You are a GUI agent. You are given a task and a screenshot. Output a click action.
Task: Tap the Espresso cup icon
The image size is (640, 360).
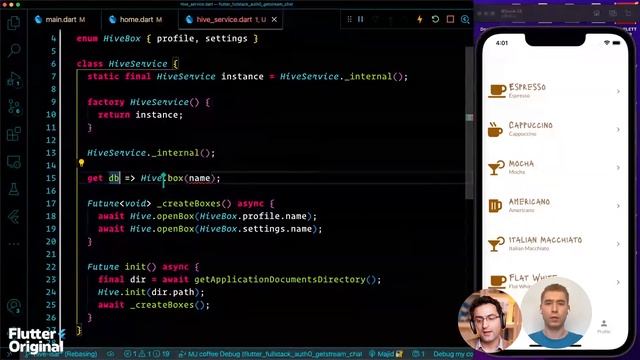coord(497,90)
